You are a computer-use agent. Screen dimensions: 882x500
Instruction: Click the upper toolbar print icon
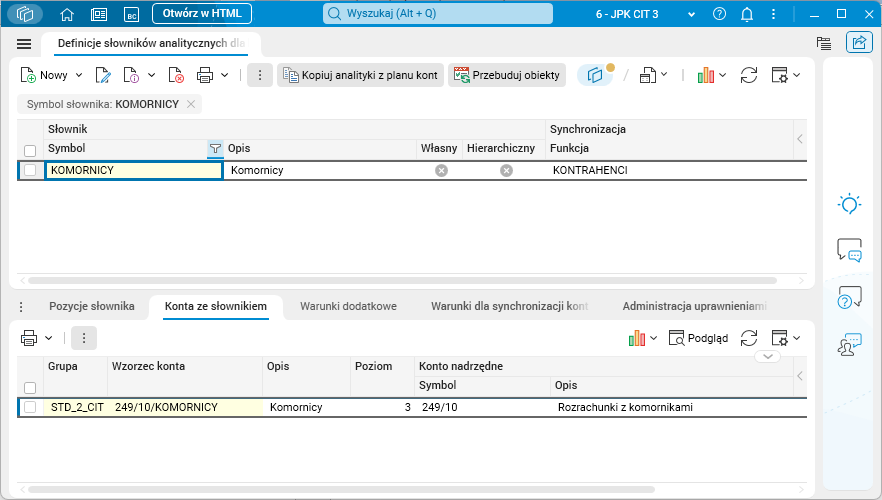tap(205, 75)
